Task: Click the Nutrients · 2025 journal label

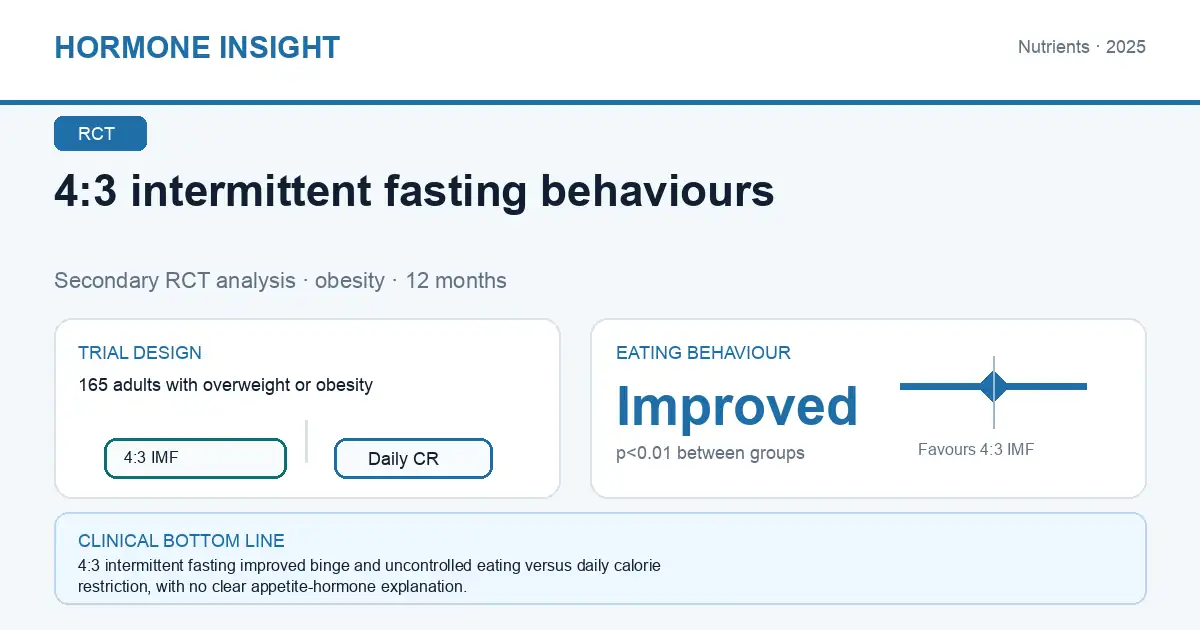Action: click(x=1082, y=47)
